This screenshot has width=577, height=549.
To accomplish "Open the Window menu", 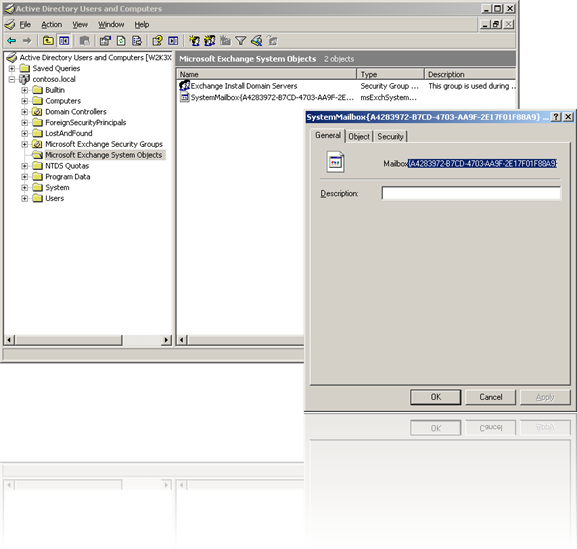I will coord(111,25).
